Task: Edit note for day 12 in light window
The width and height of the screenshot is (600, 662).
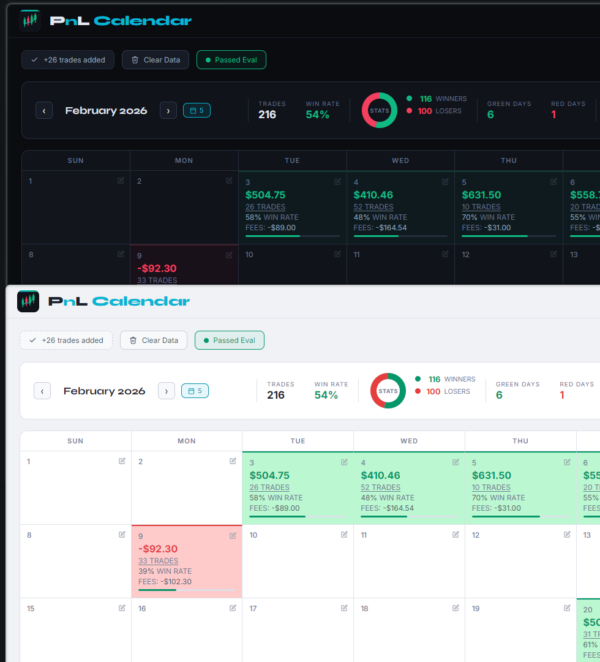Action: (x=567, y=534)
